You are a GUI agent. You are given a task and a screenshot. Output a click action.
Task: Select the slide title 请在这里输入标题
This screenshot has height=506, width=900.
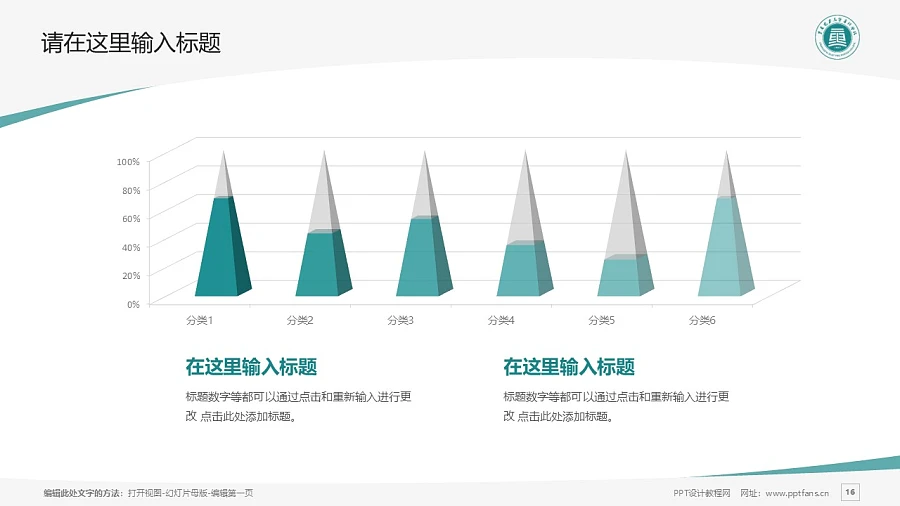(x=131, y=43)
